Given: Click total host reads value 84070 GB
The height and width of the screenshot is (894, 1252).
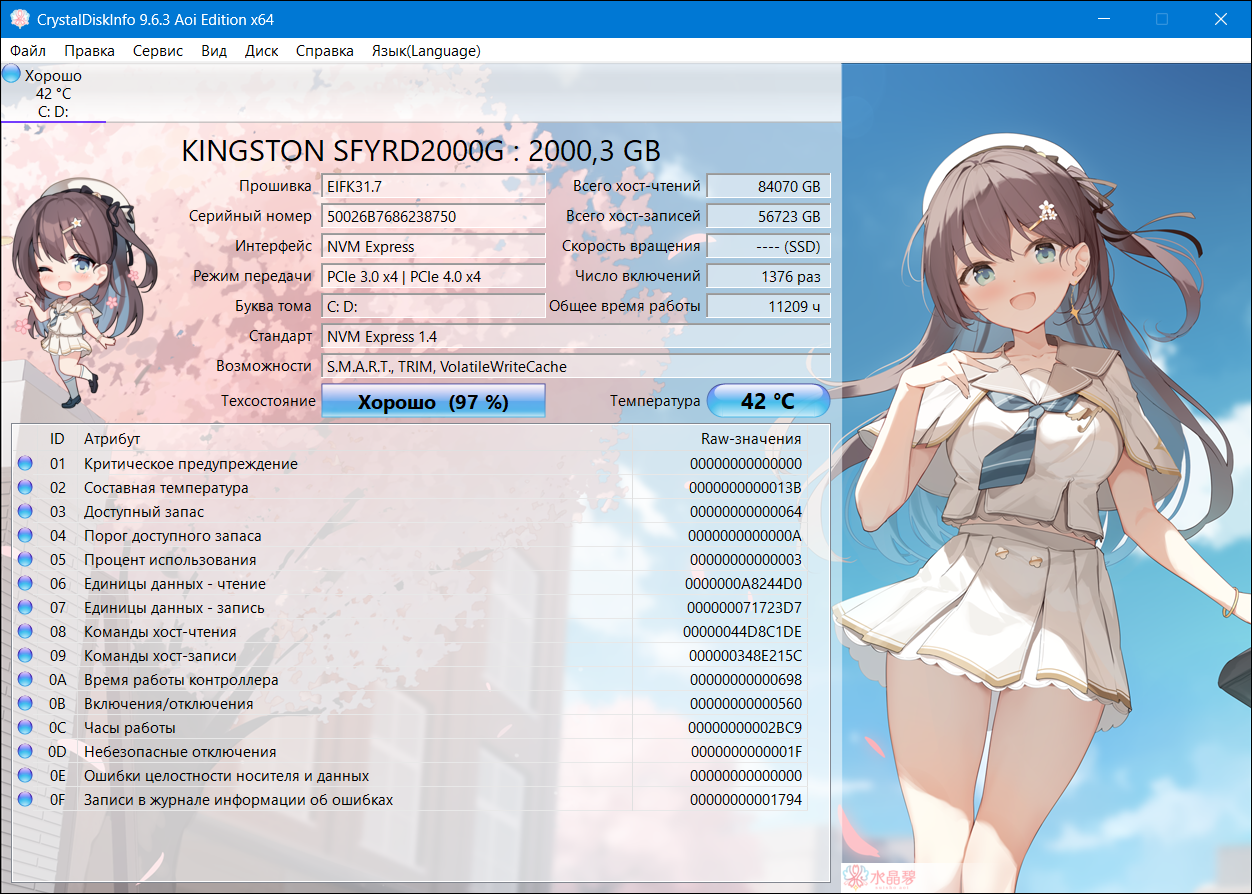Looking at the screenshot, I should coord(768,186).
